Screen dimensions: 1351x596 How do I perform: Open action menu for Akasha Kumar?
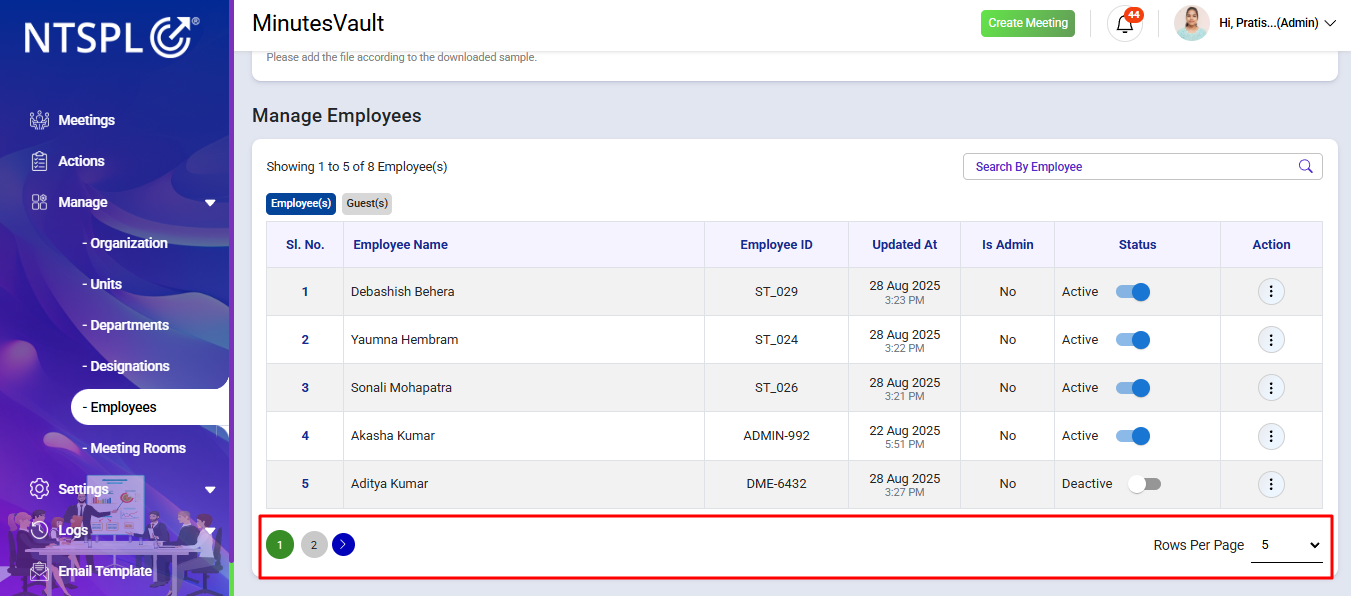(1271, 435)
